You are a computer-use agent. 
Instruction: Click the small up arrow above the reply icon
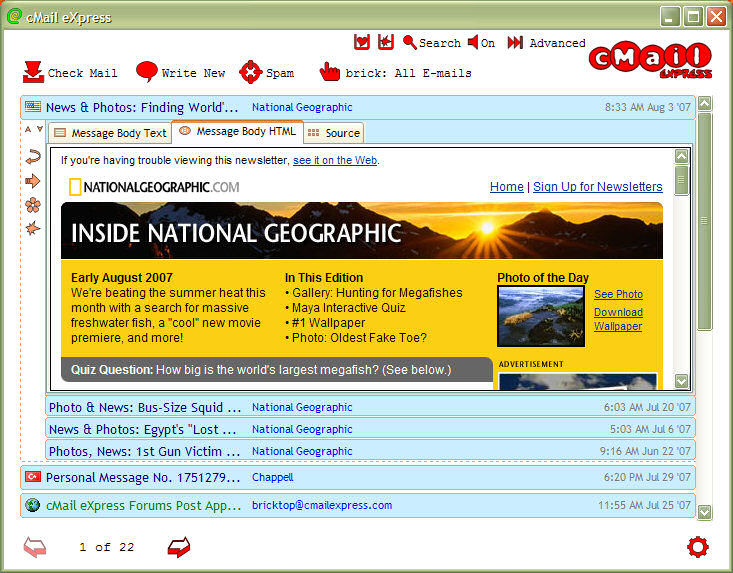[28, 129]
